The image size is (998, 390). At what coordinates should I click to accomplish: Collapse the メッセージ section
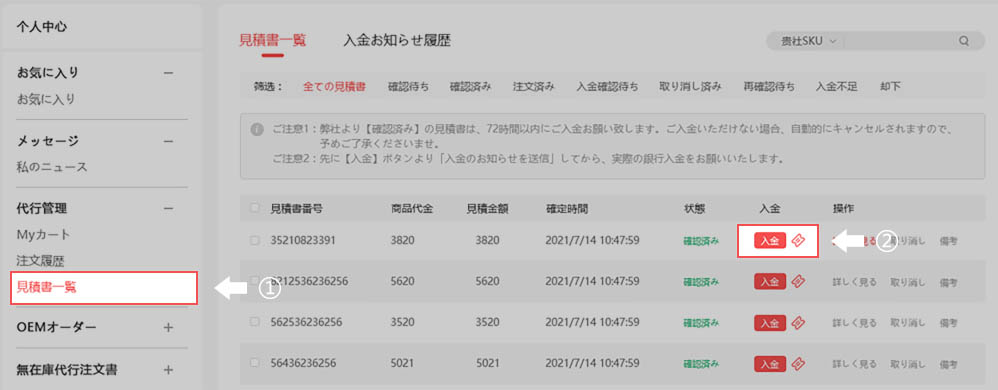point(168,141)
